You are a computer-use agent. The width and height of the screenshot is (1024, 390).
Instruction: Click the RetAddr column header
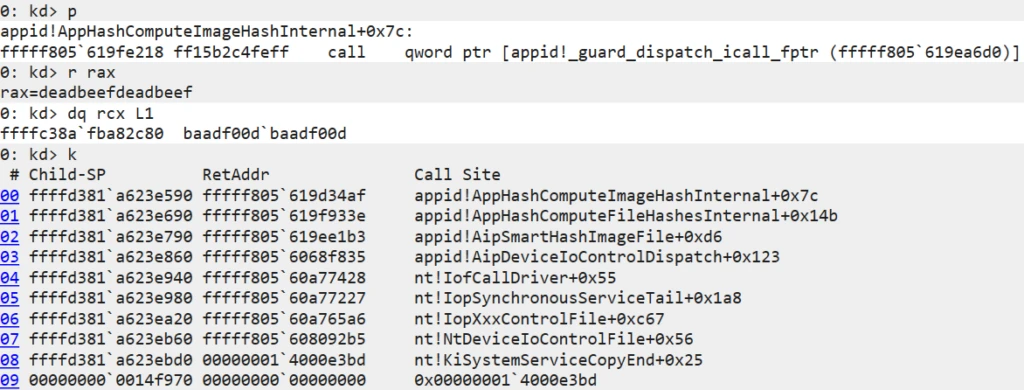(x=236, y=174)
